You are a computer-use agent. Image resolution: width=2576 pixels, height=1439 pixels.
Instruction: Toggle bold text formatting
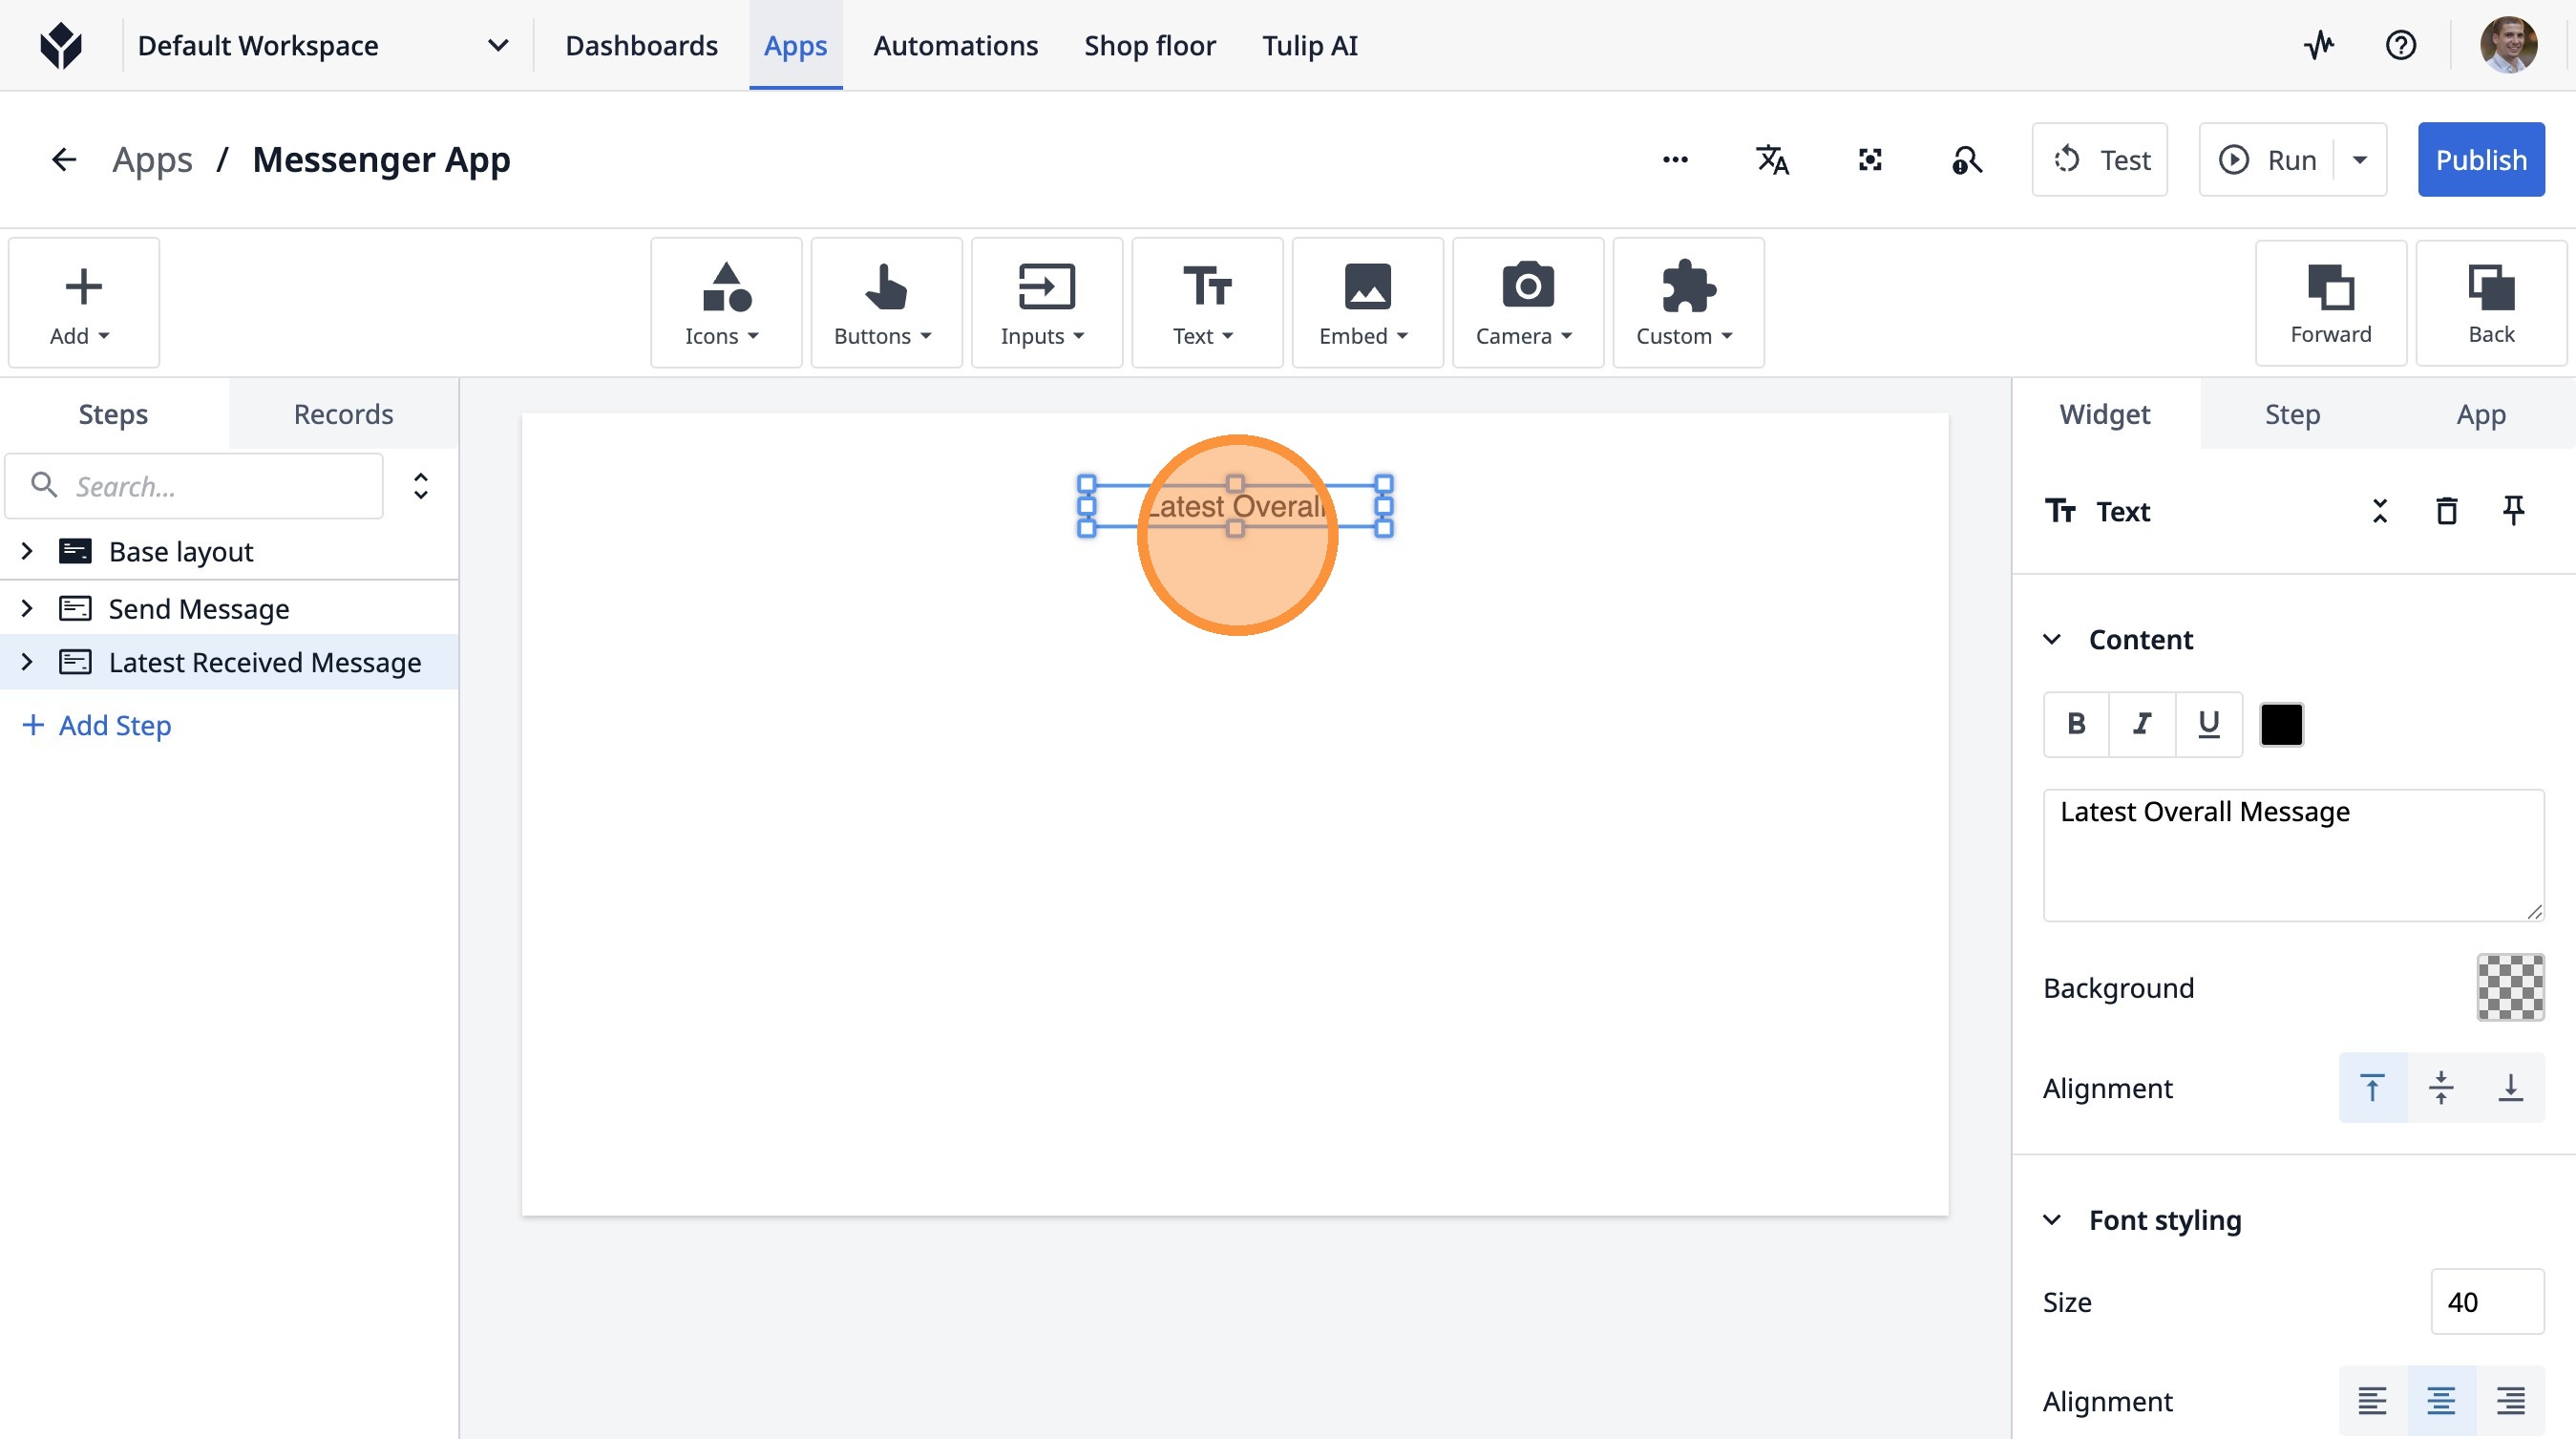(2076, 724)
